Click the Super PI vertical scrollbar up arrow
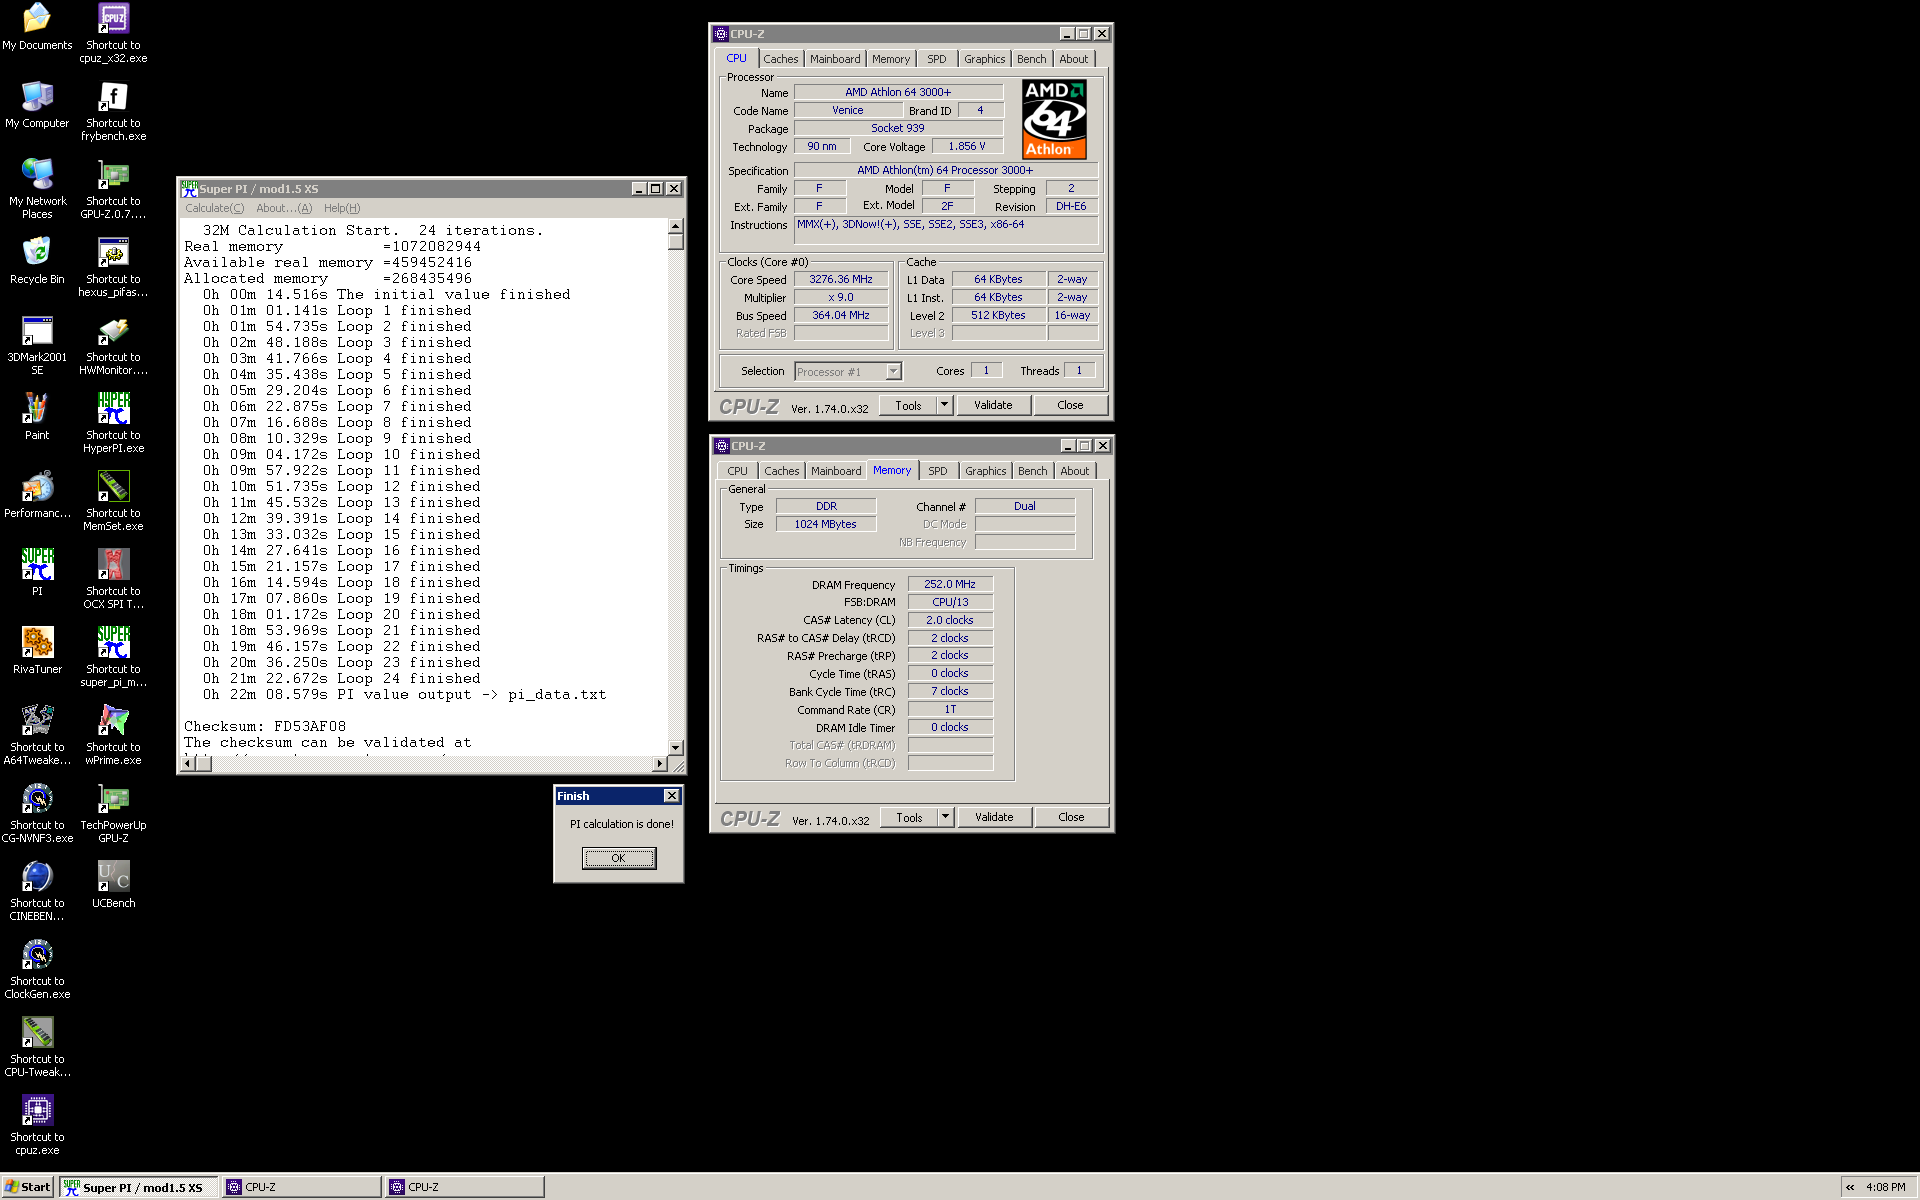The image size is (1920, 1200). [676, 227]
